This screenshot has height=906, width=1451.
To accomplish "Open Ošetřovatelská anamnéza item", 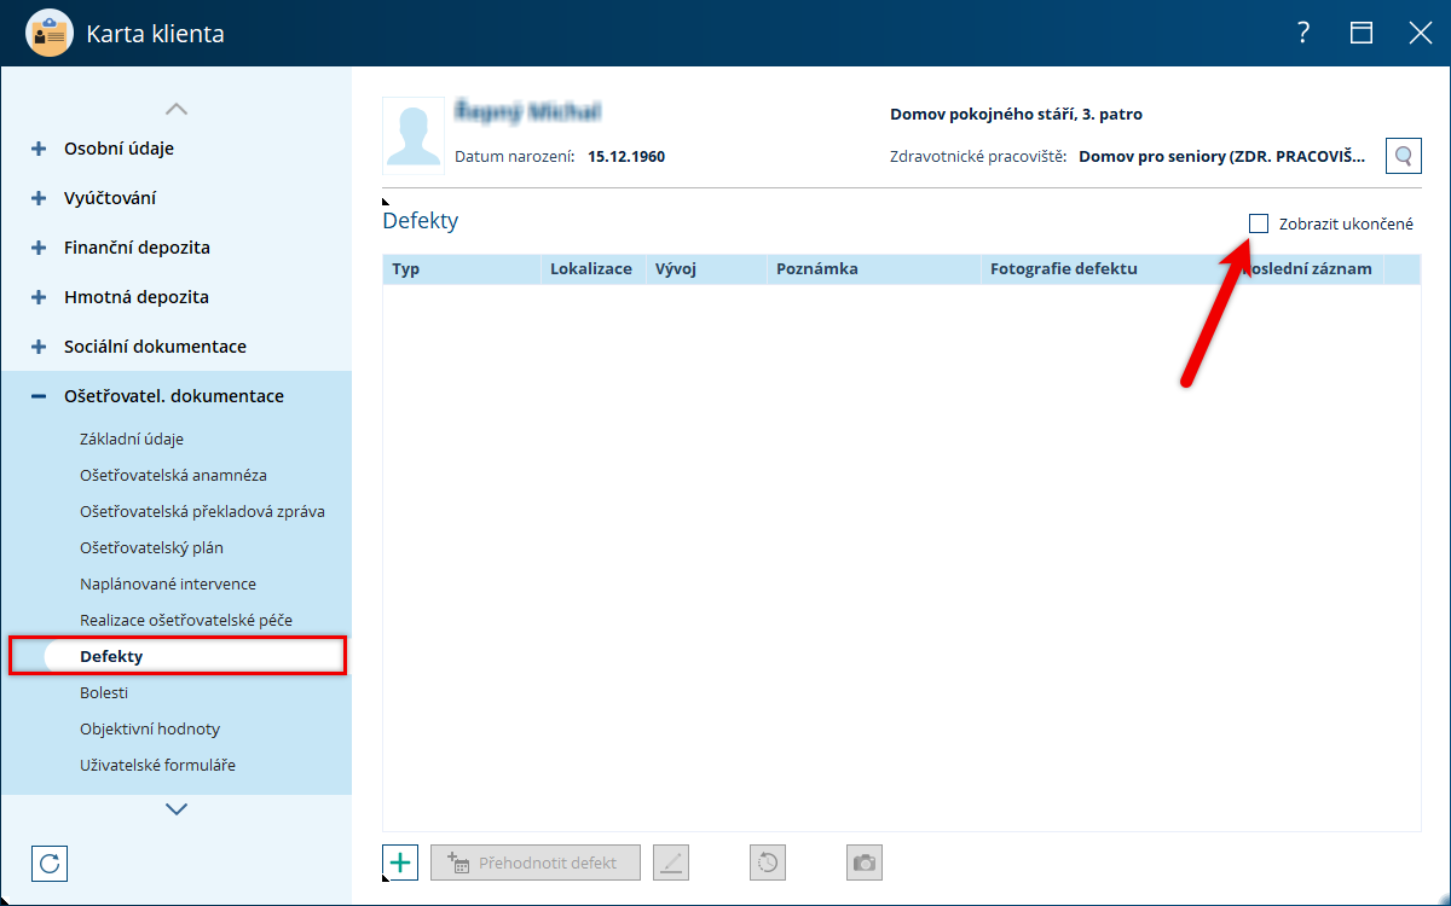I will click(173, 475).
